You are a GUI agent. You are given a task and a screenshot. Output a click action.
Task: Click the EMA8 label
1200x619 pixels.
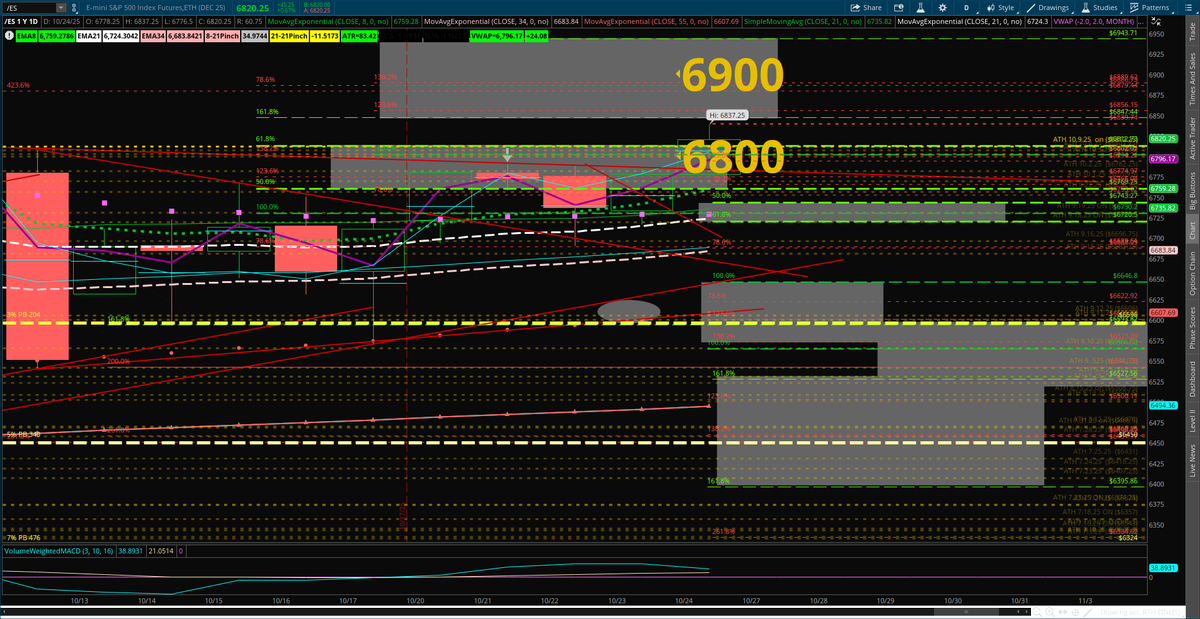pos(26,36)
